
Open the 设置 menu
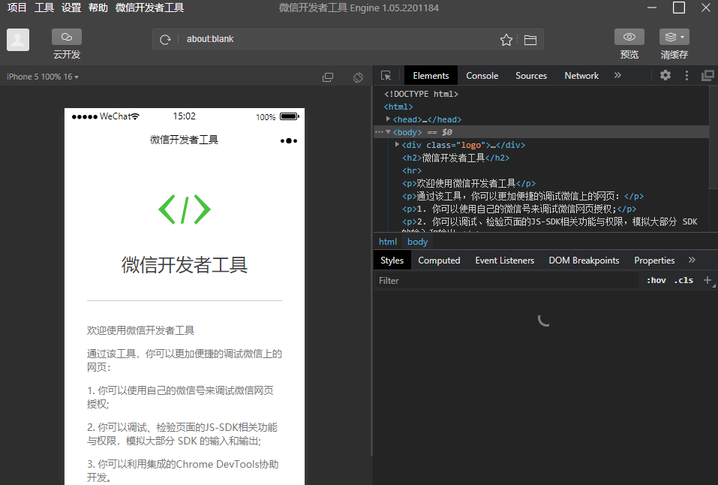71,8
